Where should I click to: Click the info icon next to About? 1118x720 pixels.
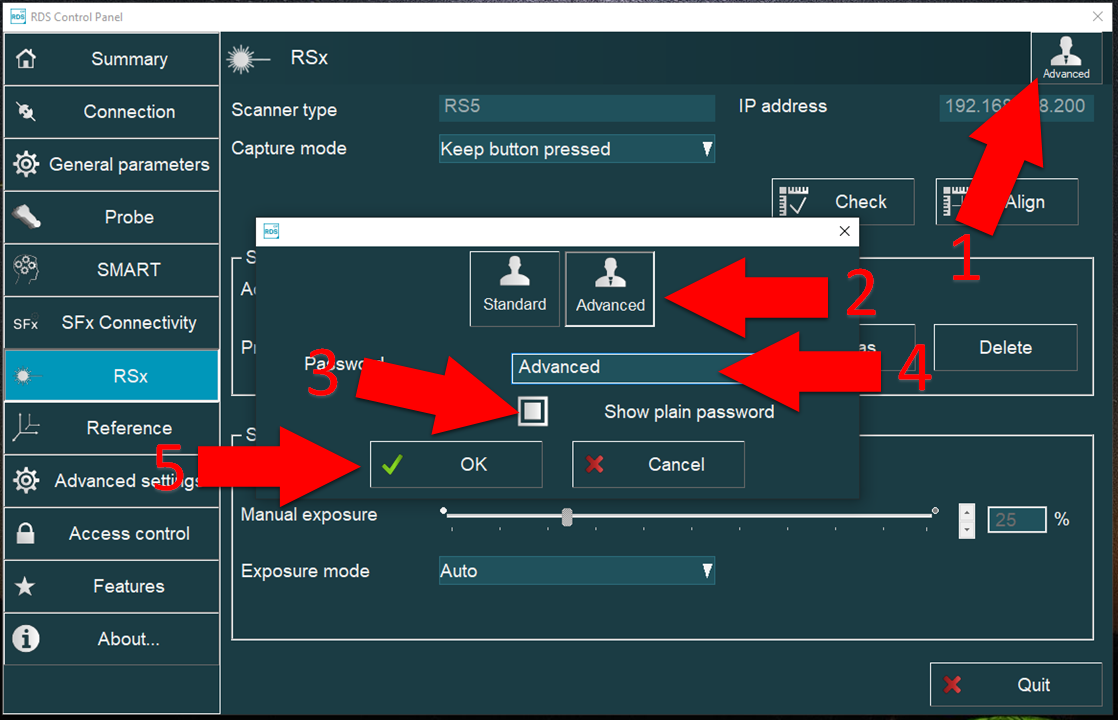pos(26,639)
